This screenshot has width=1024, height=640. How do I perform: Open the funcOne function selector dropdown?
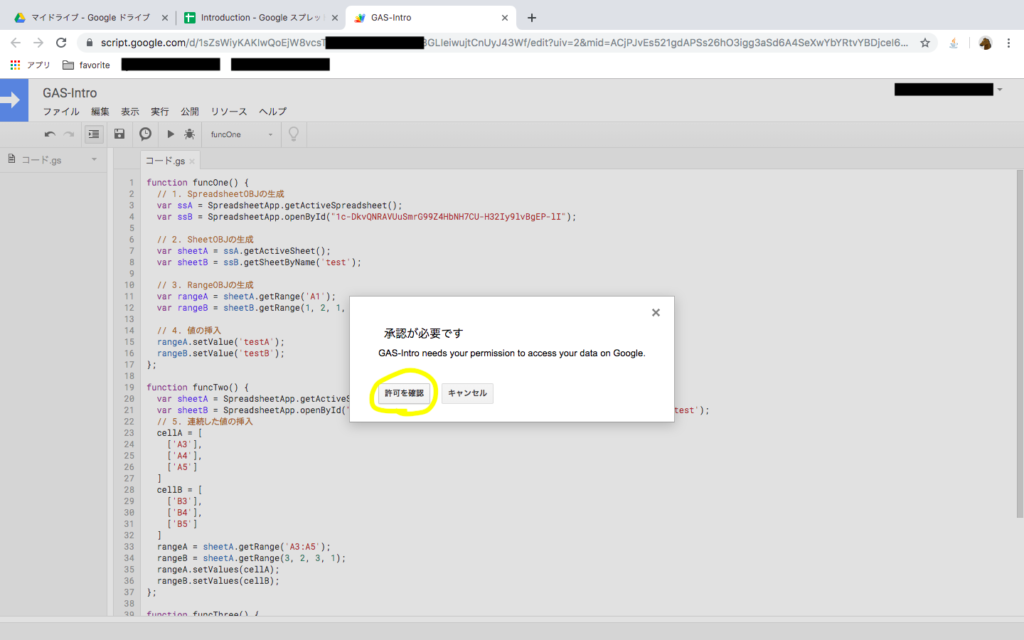pos(241,134)
